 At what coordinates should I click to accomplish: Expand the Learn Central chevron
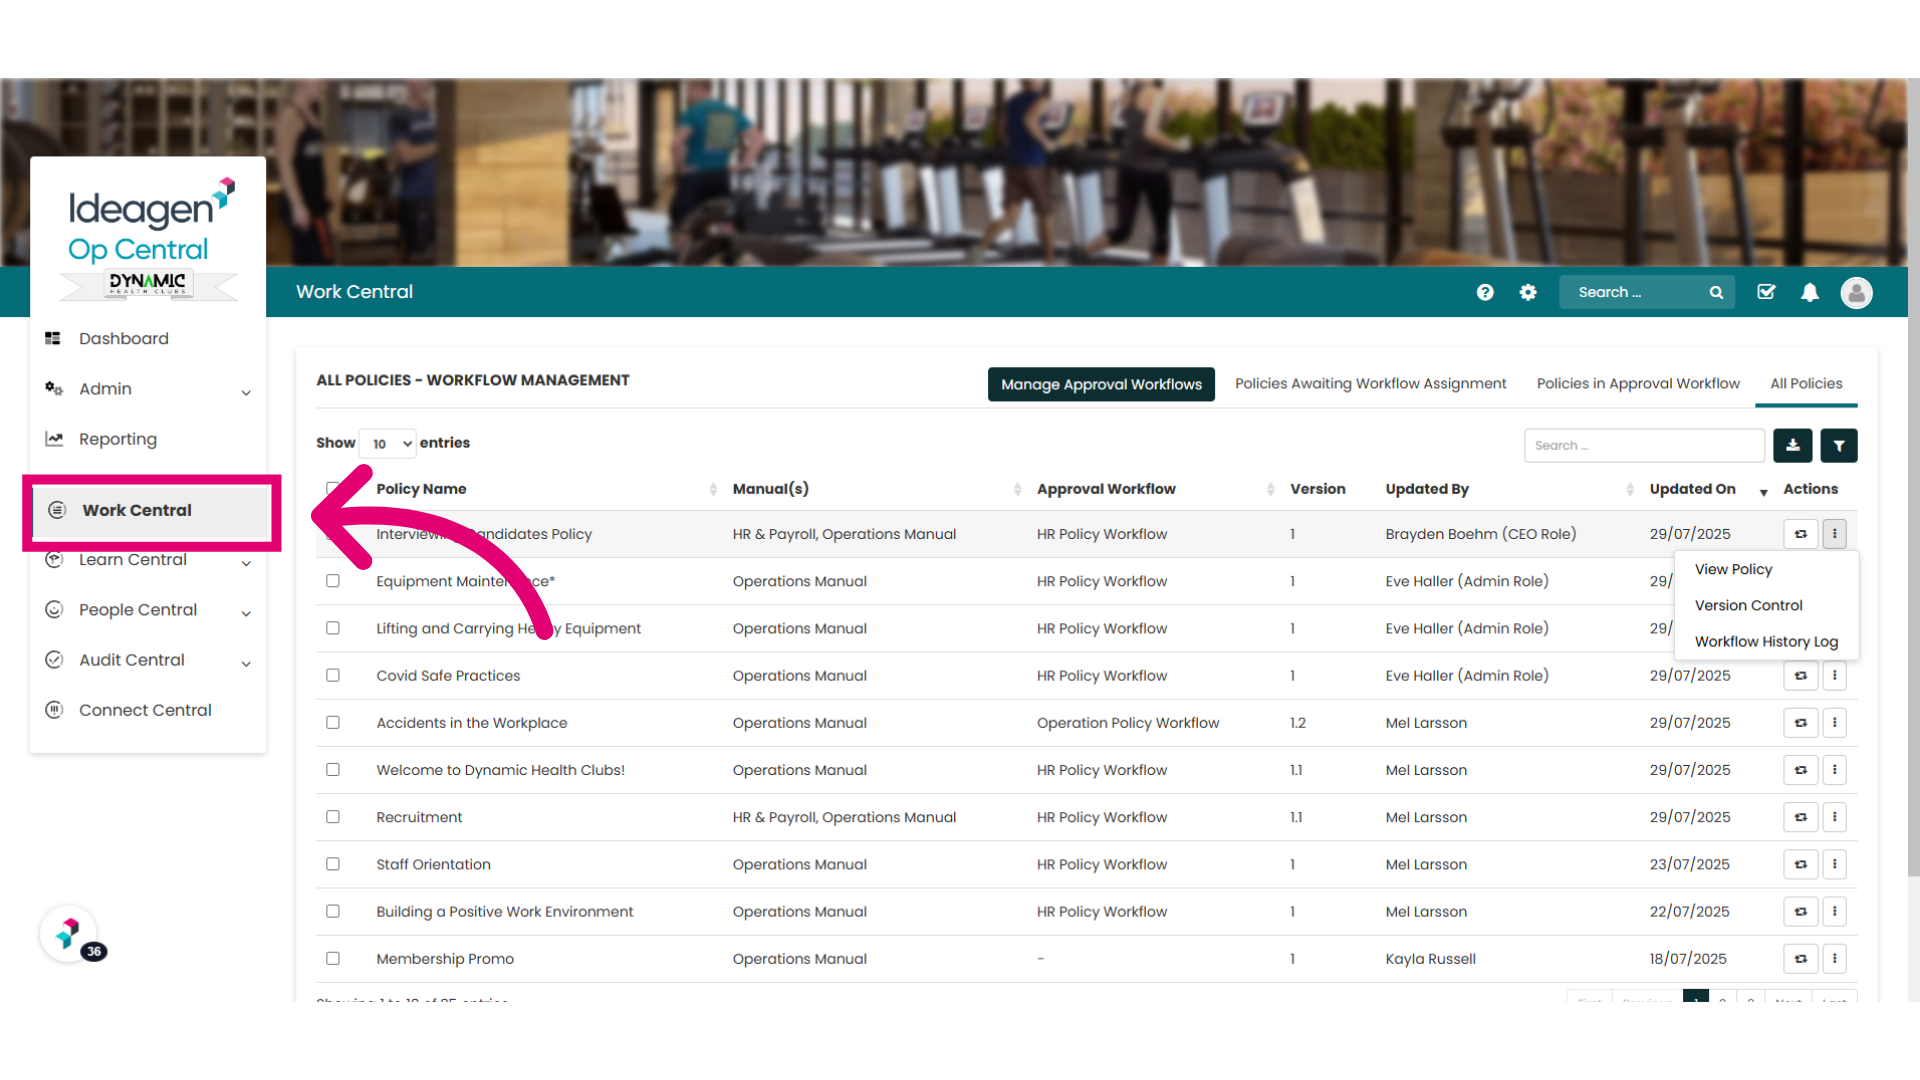click(x=246, y=563)
